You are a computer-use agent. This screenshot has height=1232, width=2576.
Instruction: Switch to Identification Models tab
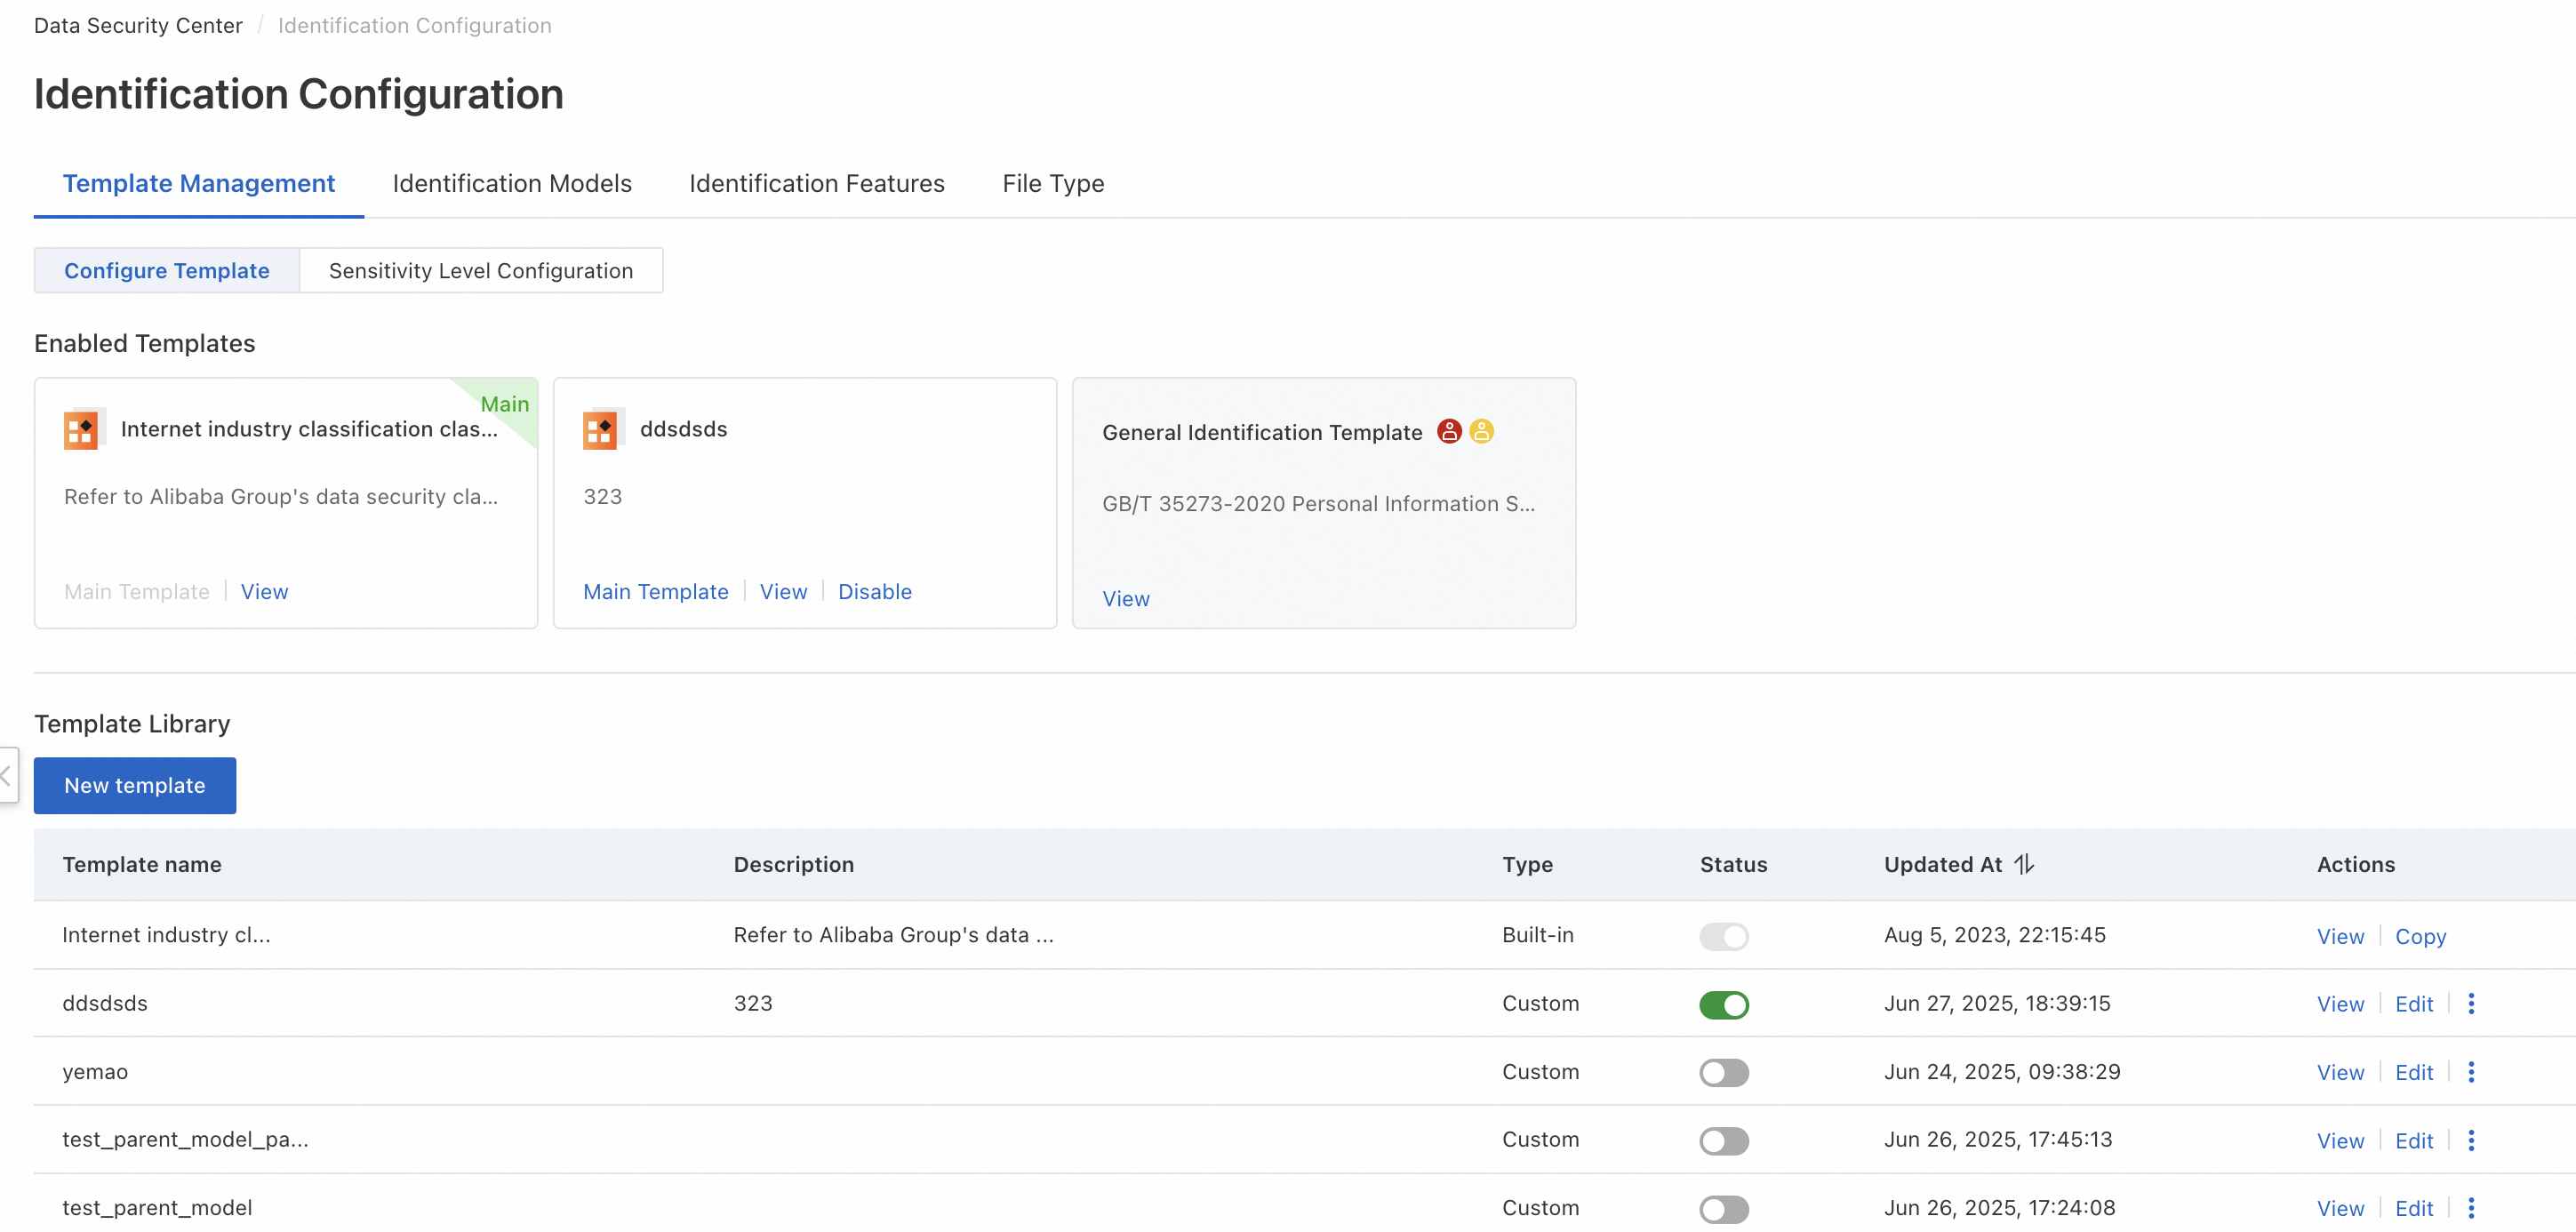[512, 183]
